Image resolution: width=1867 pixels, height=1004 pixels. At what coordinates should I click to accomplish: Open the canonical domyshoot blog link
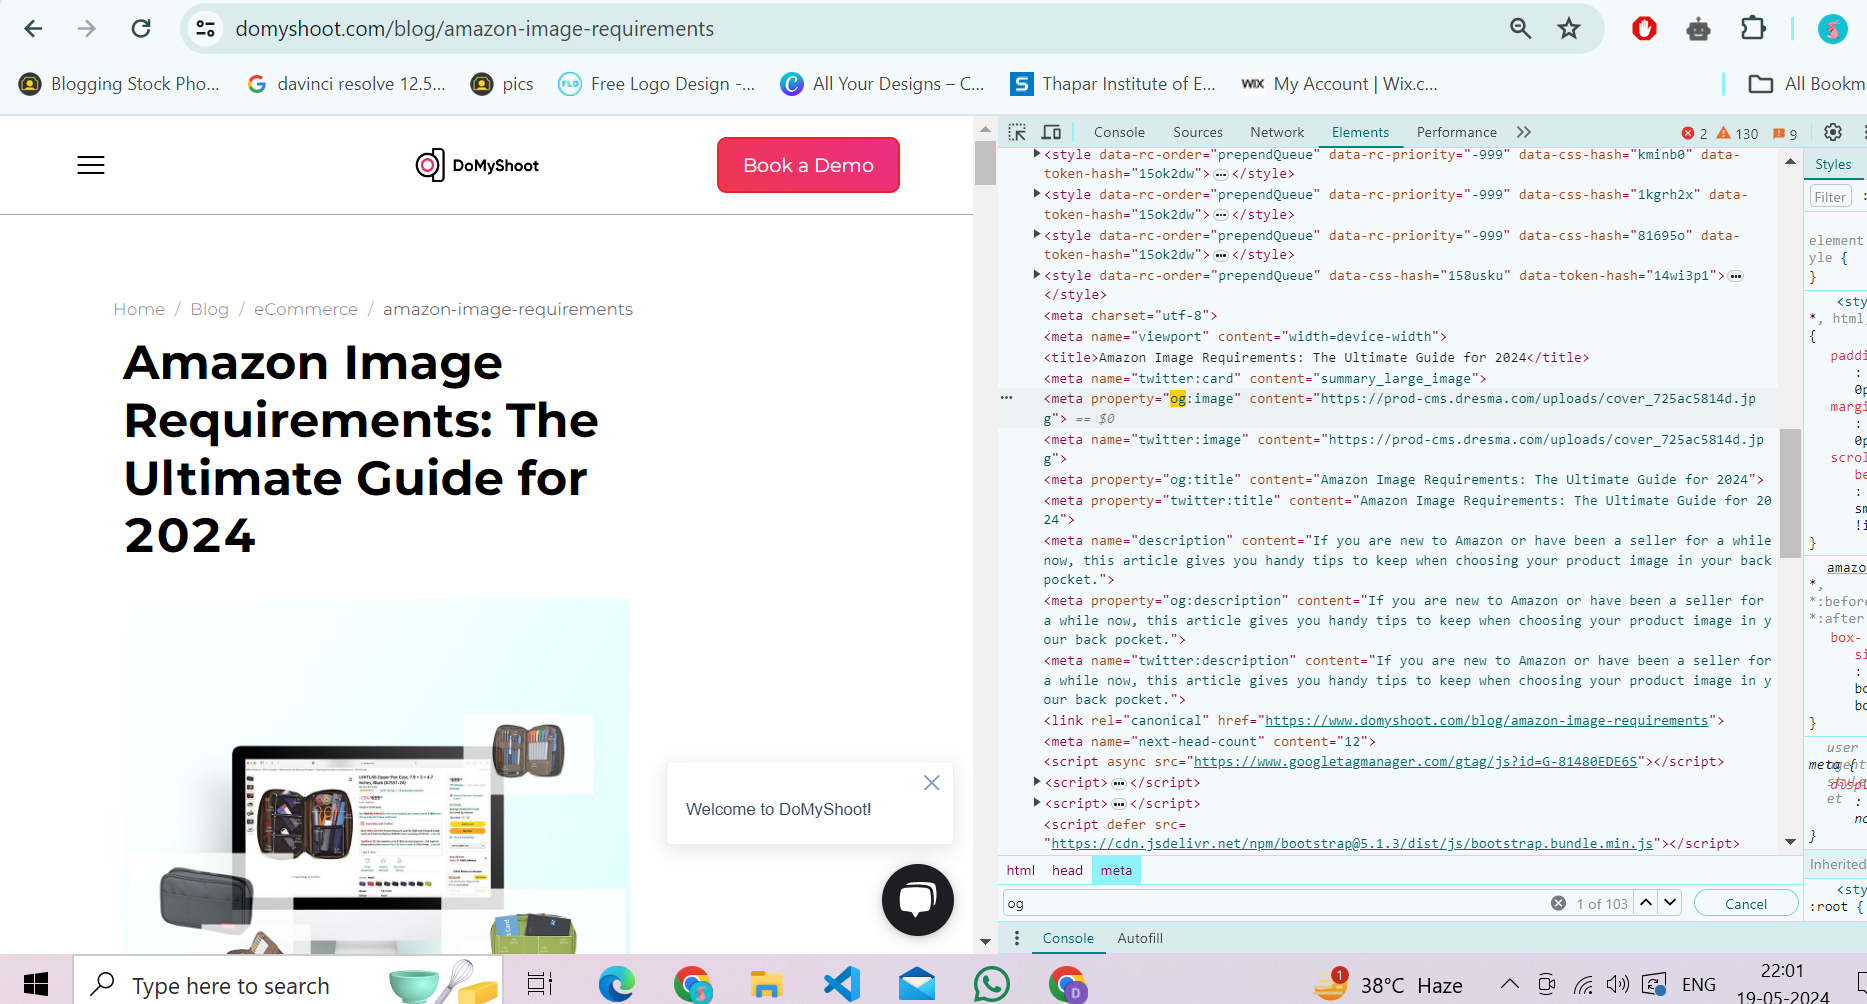pos(1486,721)
